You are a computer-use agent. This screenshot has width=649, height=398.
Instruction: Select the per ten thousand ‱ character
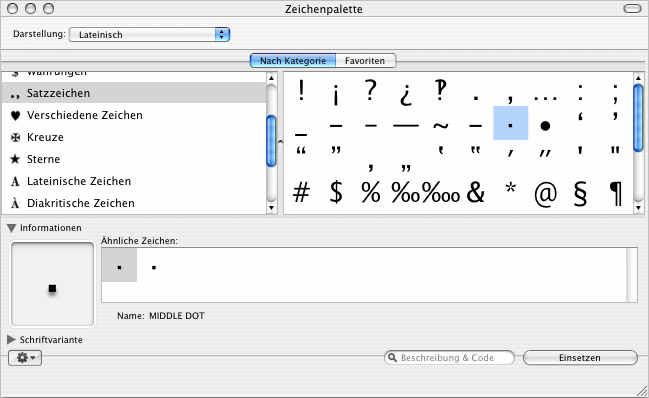click(441, 192)
